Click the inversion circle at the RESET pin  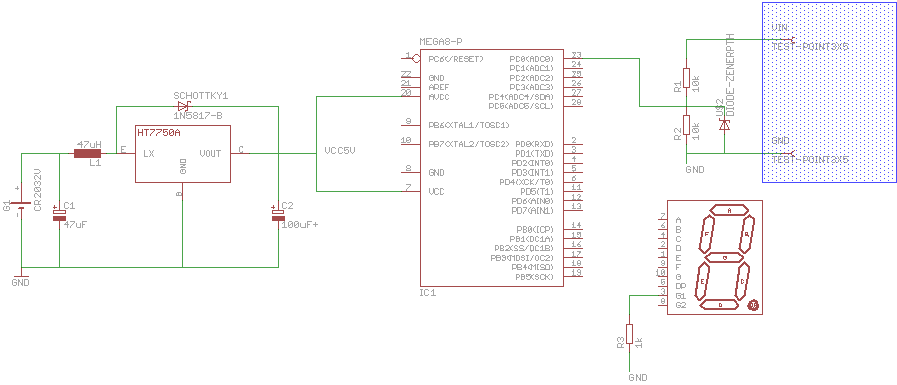pos(416,58)
